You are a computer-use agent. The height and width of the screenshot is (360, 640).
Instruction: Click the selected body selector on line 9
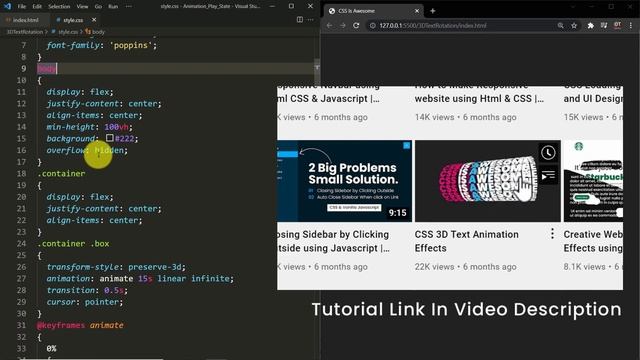(46, 69)
